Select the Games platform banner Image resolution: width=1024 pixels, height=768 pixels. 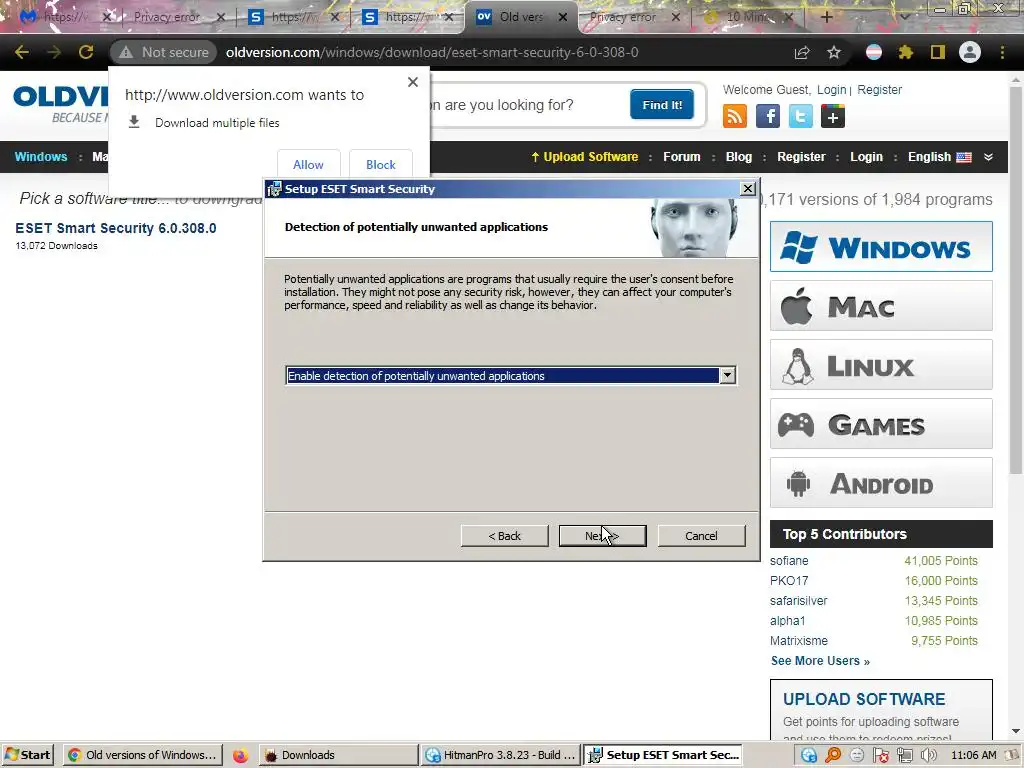[x=881, y=424]
